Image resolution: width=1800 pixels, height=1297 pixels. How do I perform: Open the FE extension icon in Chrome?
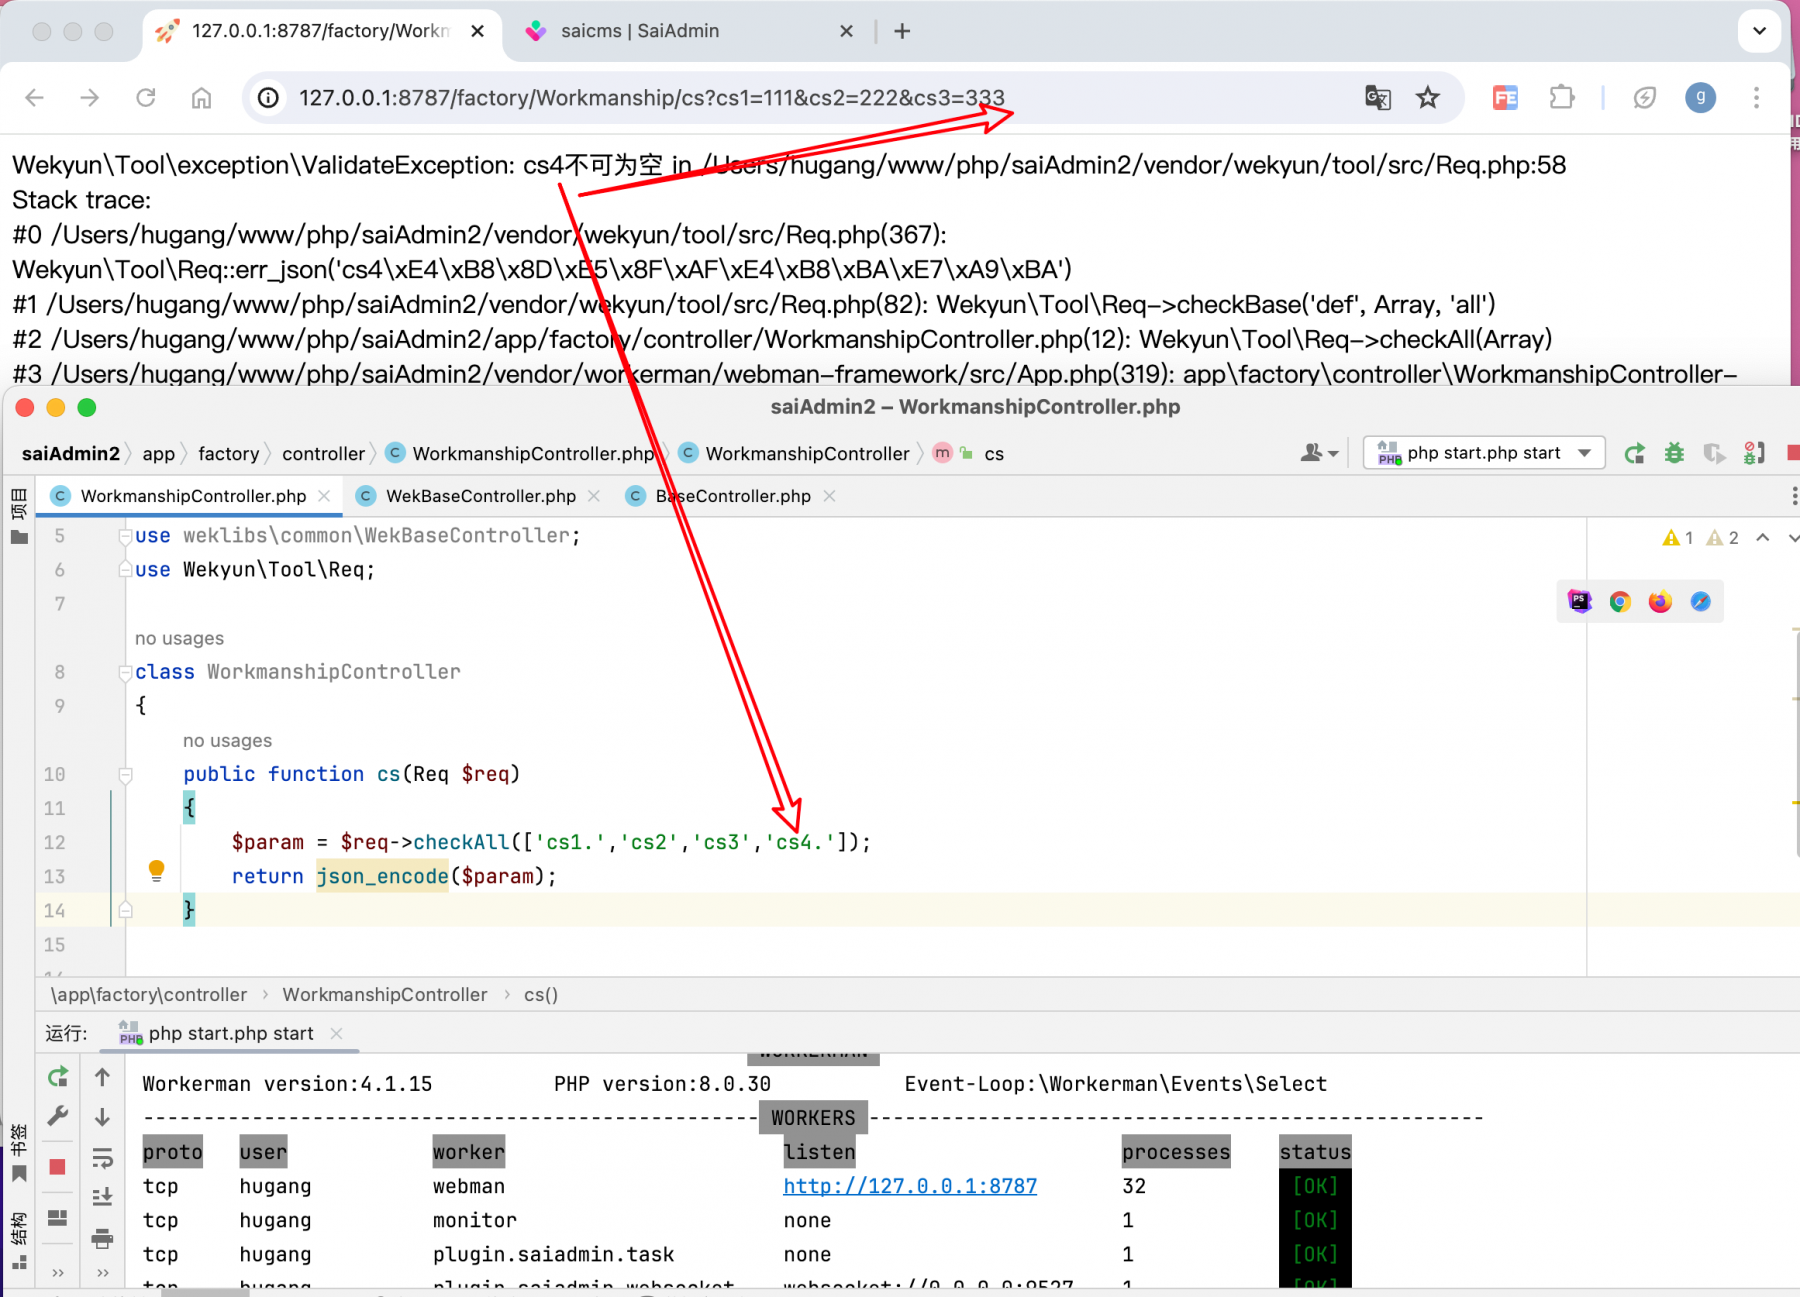(1505, 97)
